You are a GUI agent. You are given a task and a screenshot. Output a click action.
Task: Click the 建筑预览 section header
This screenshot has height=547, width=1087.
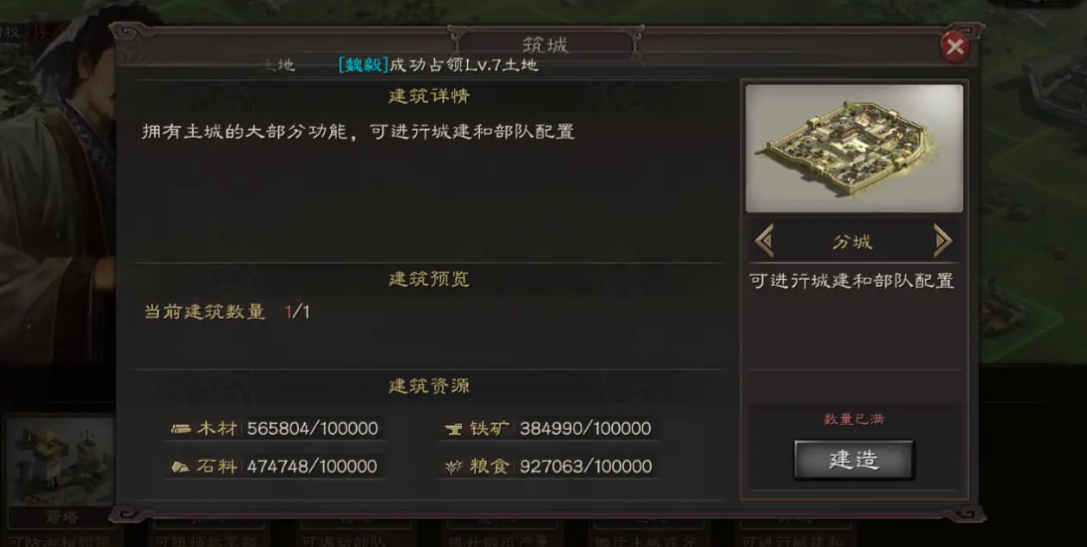click(x=429, y=279)
